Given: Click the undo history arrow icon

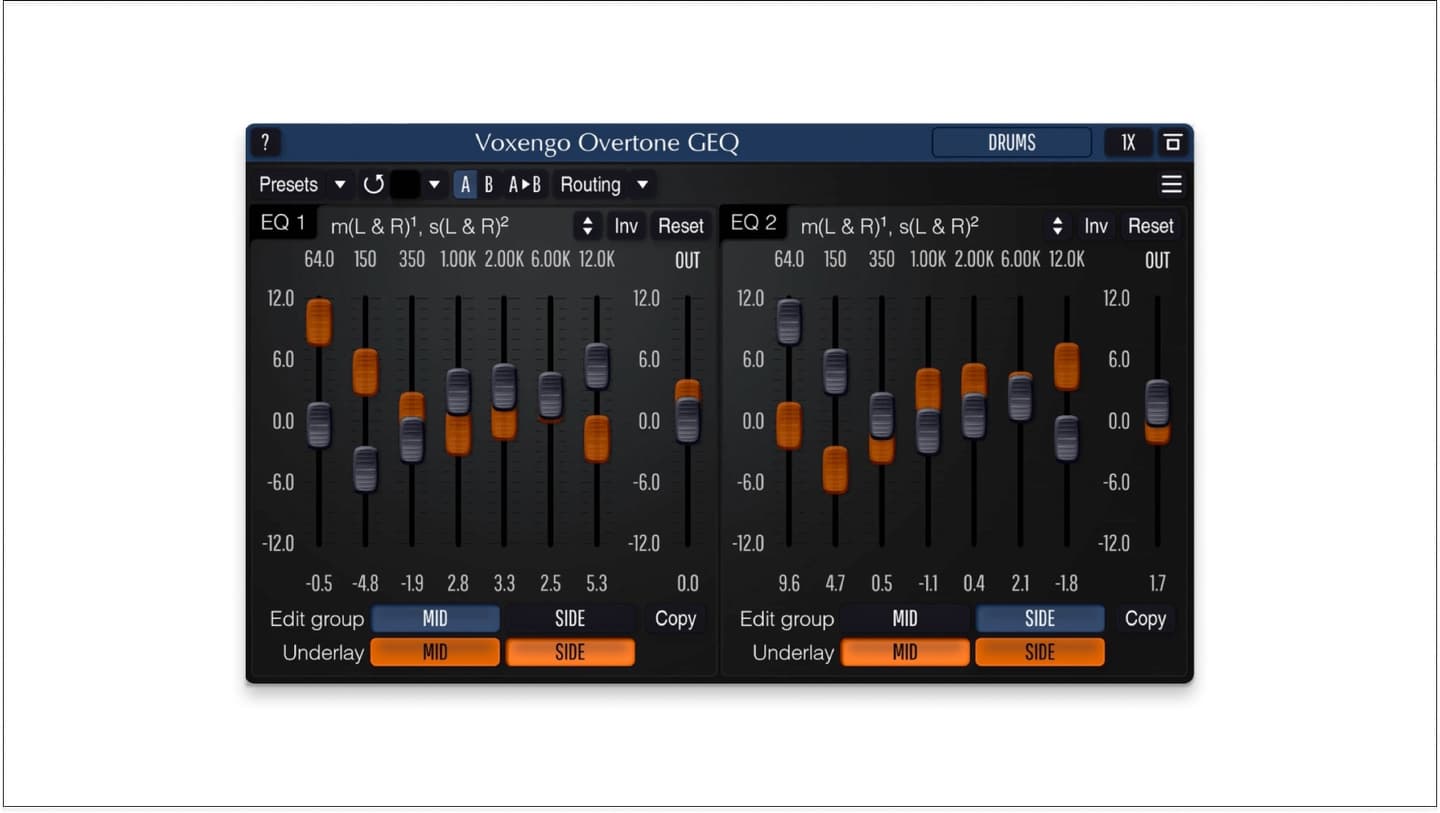Looking at the screenshot, I should coord(374,184).
